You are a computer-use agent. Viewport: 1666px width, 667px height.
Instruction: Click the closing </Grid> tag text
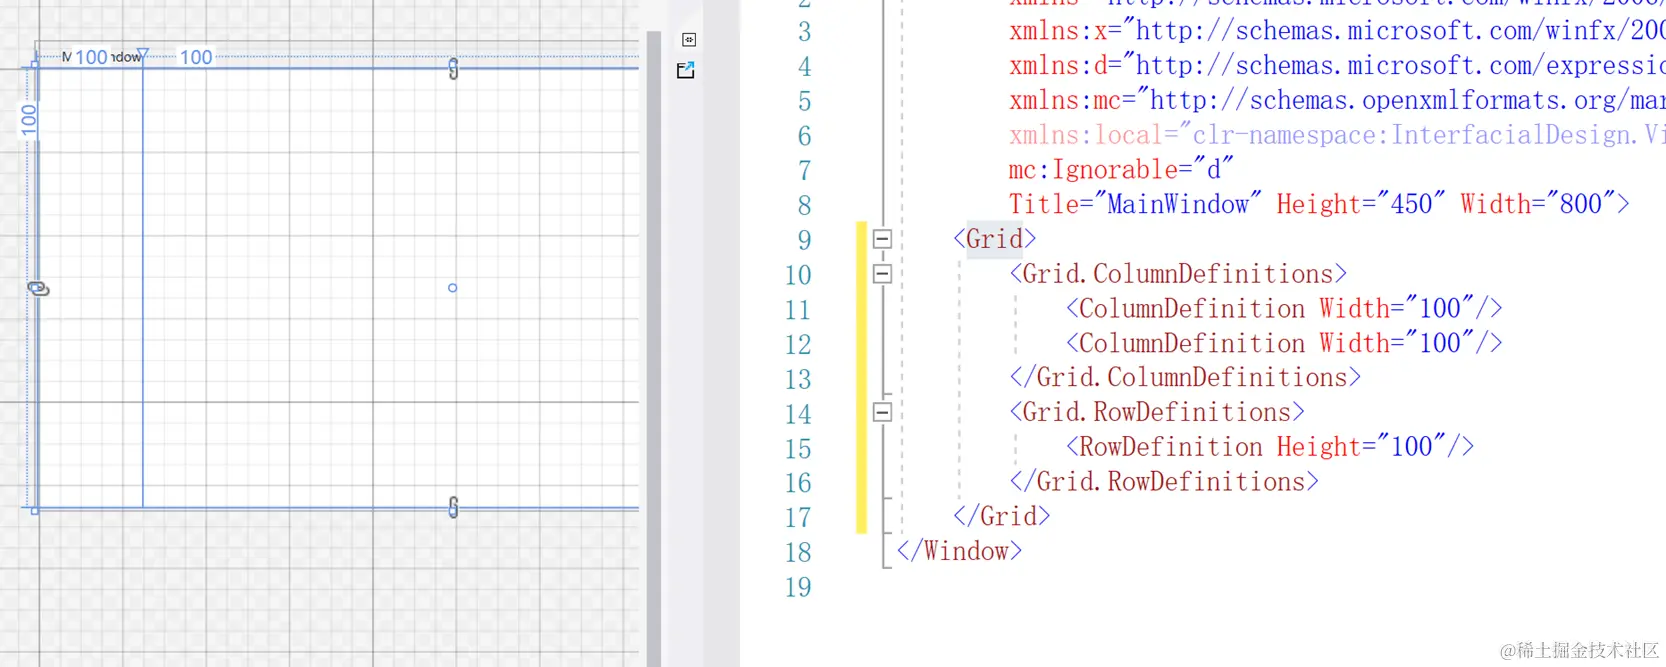[x=1002, y=516]
